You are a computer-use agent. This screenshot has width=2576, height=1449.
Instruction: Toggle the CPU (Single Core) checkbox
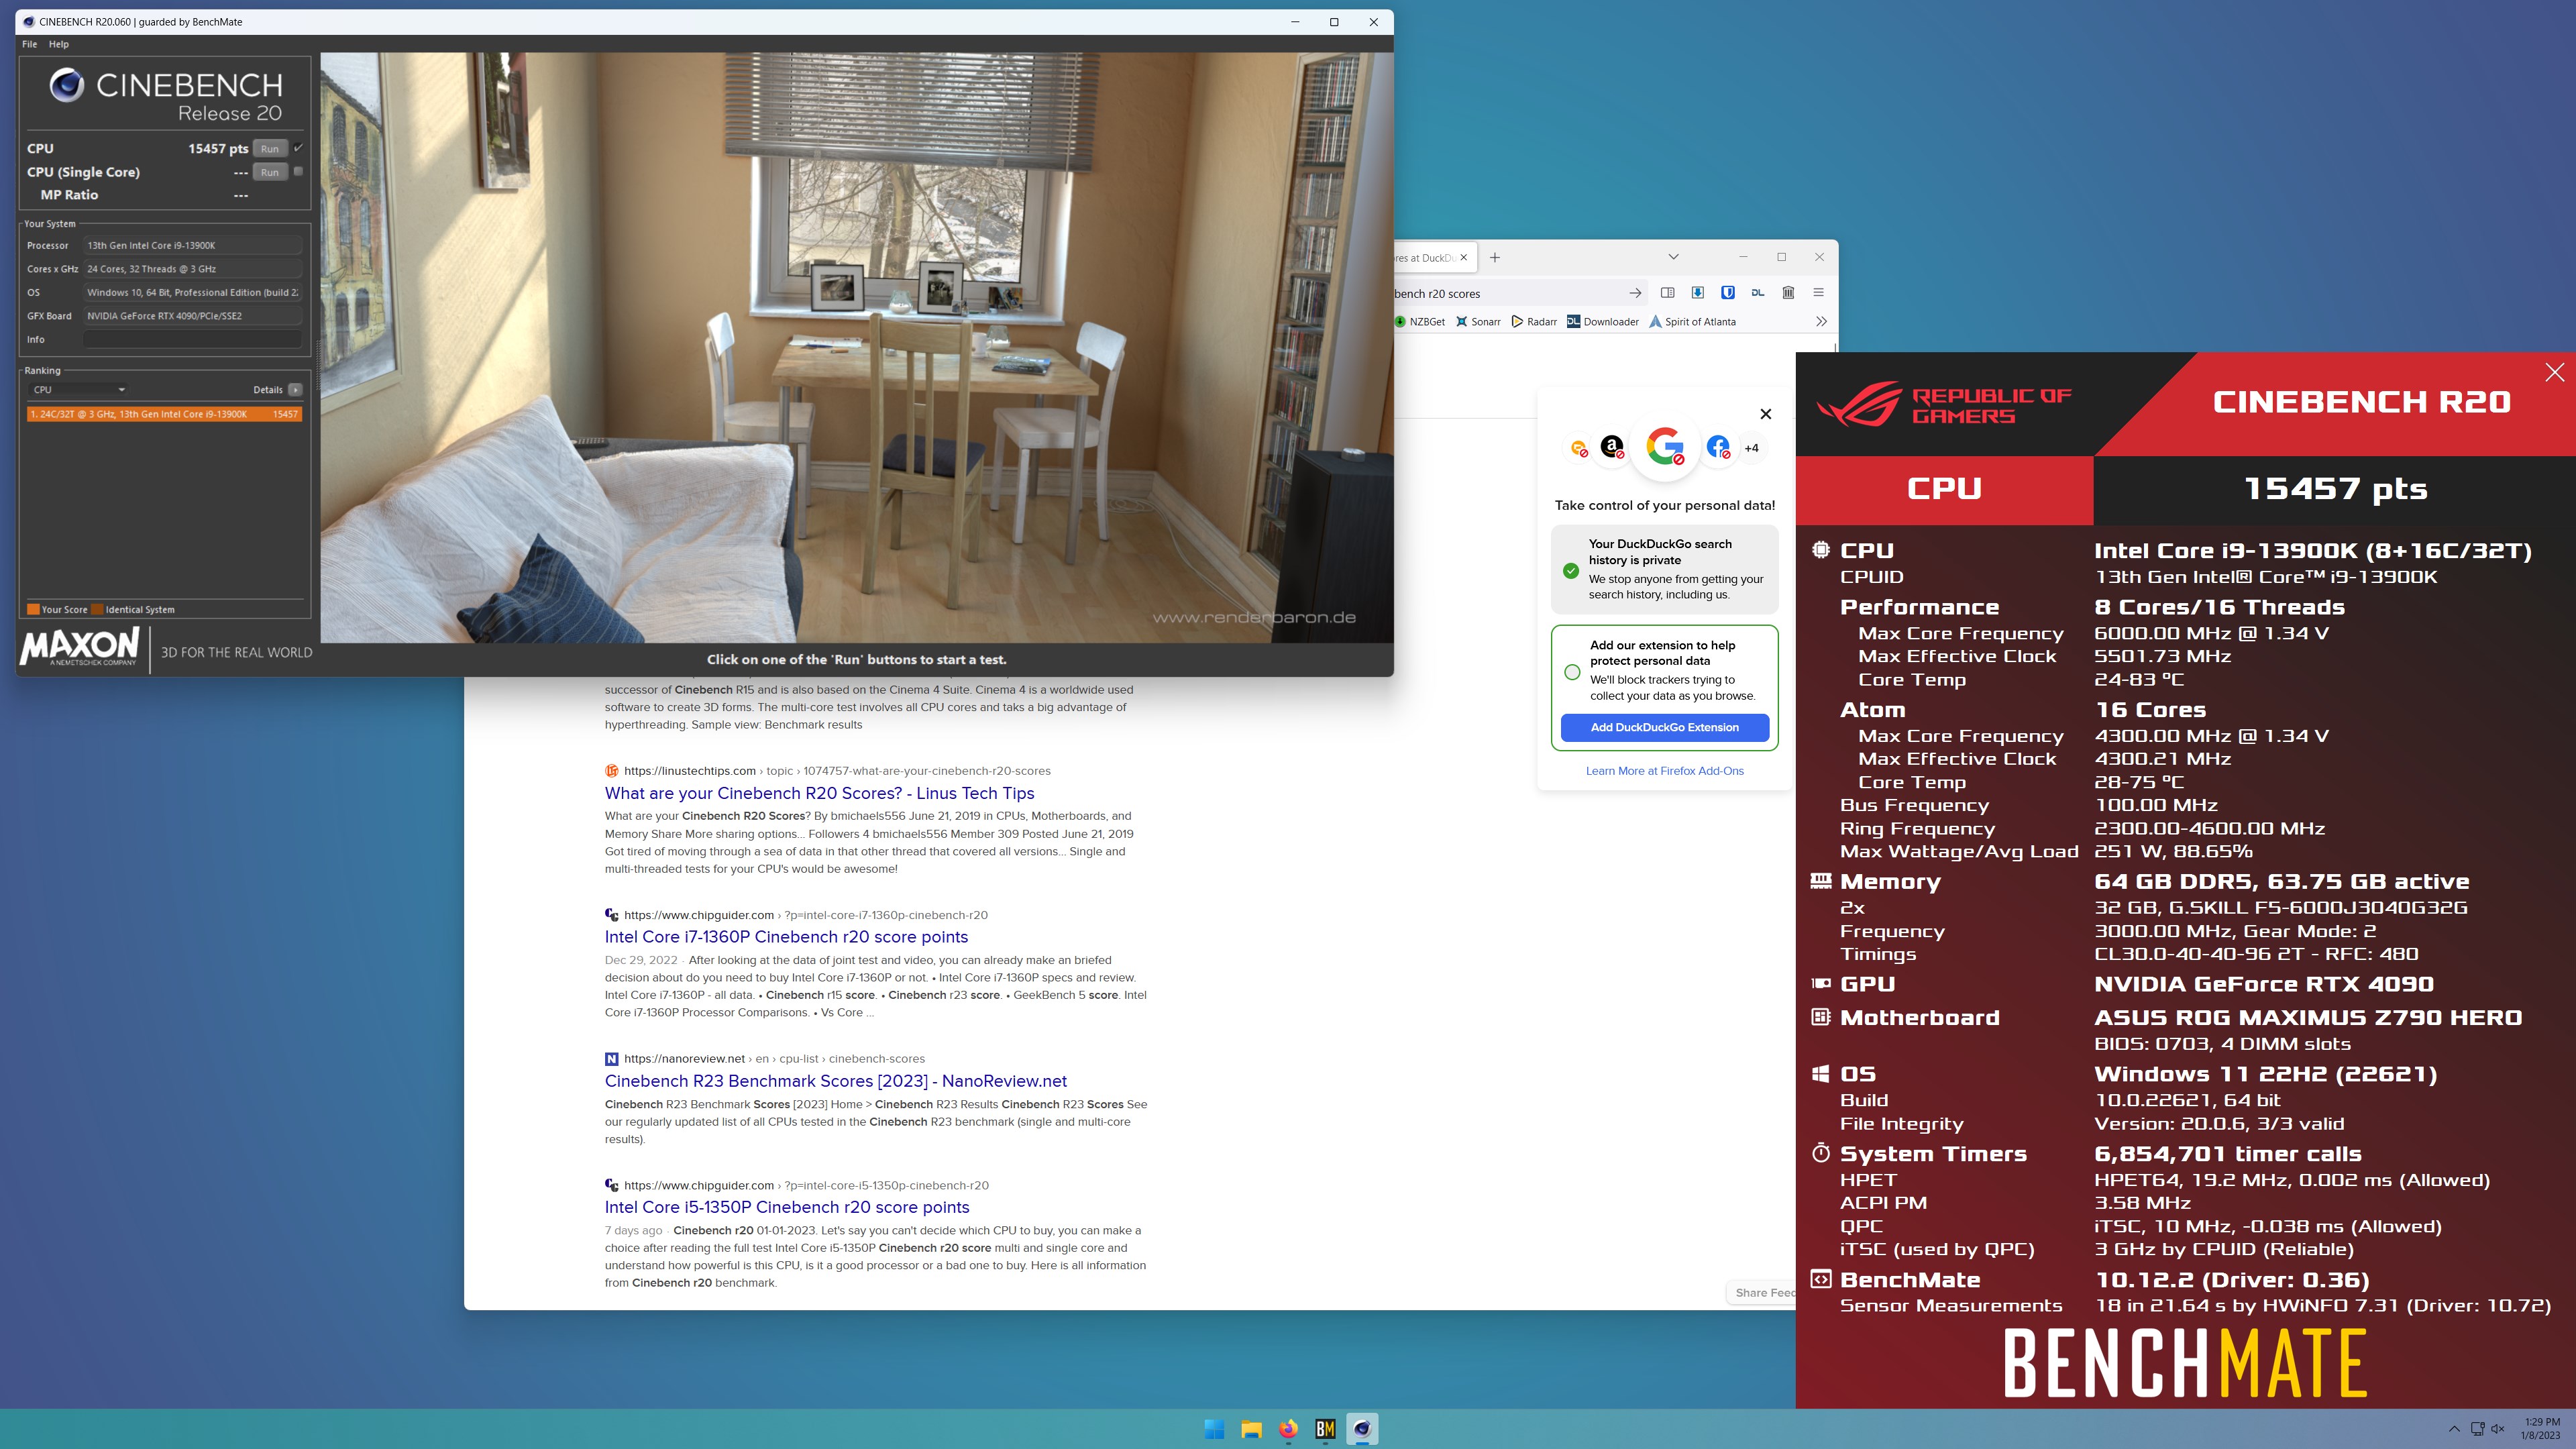[x=298, y=171]
